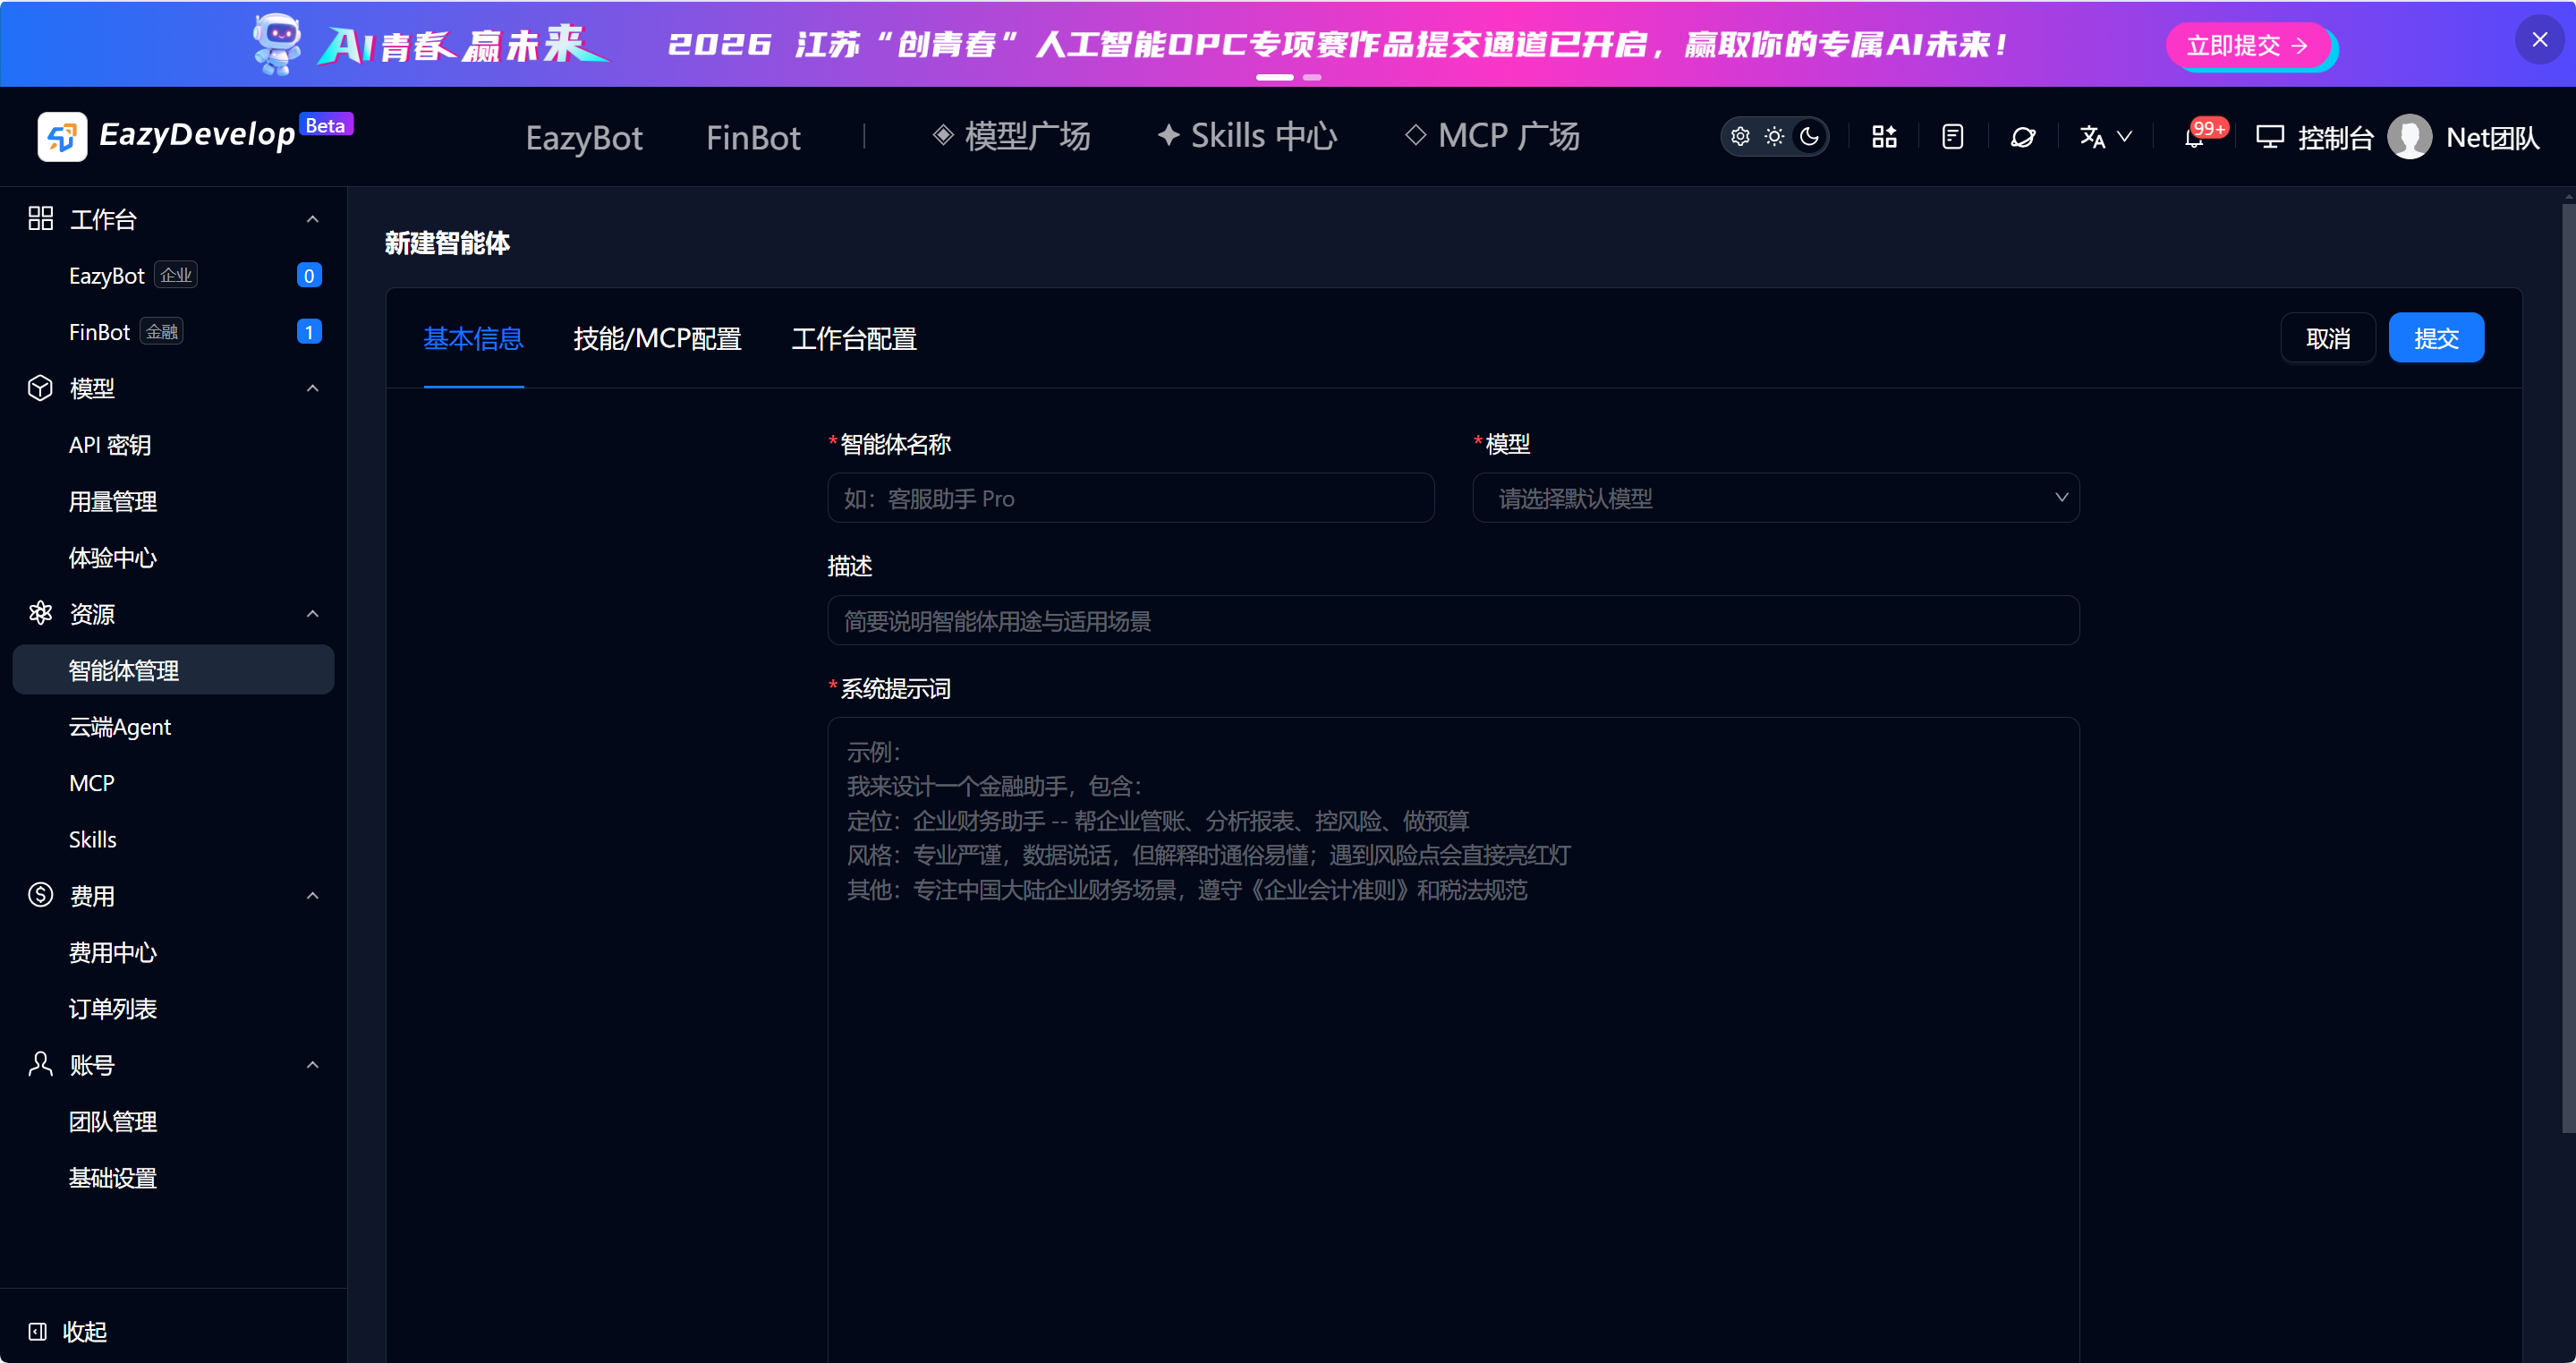Open the document notes icon in header
2576x1363 pixels.
(1952, 137)
